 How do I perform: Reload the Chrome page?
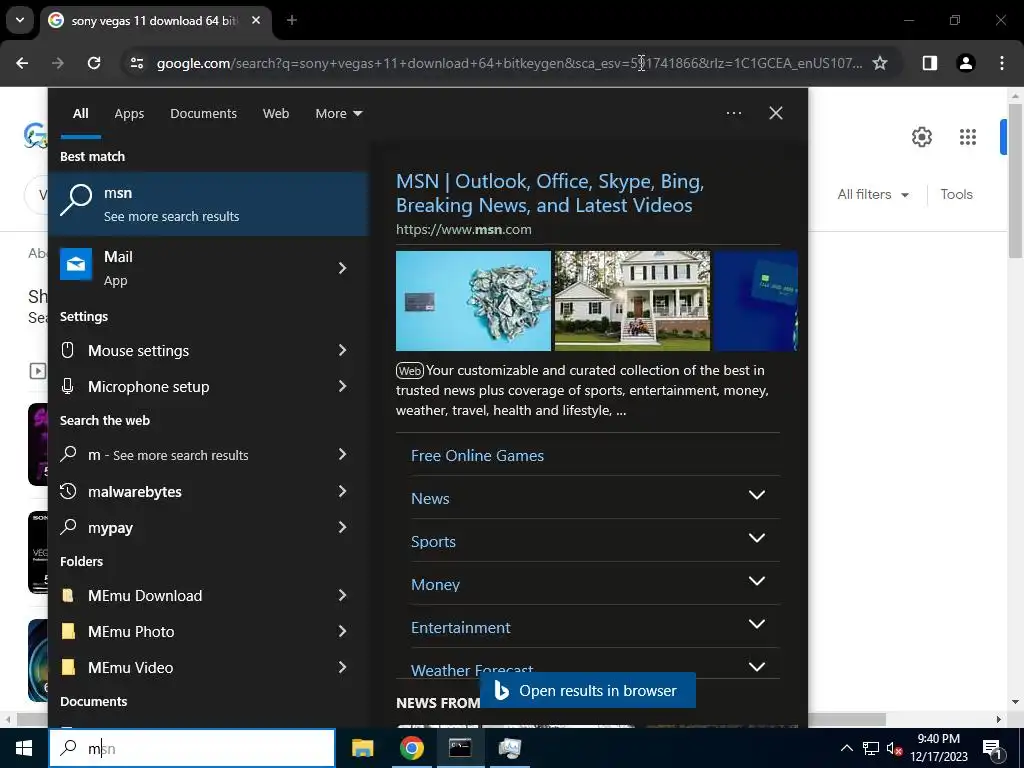(94, 63)
